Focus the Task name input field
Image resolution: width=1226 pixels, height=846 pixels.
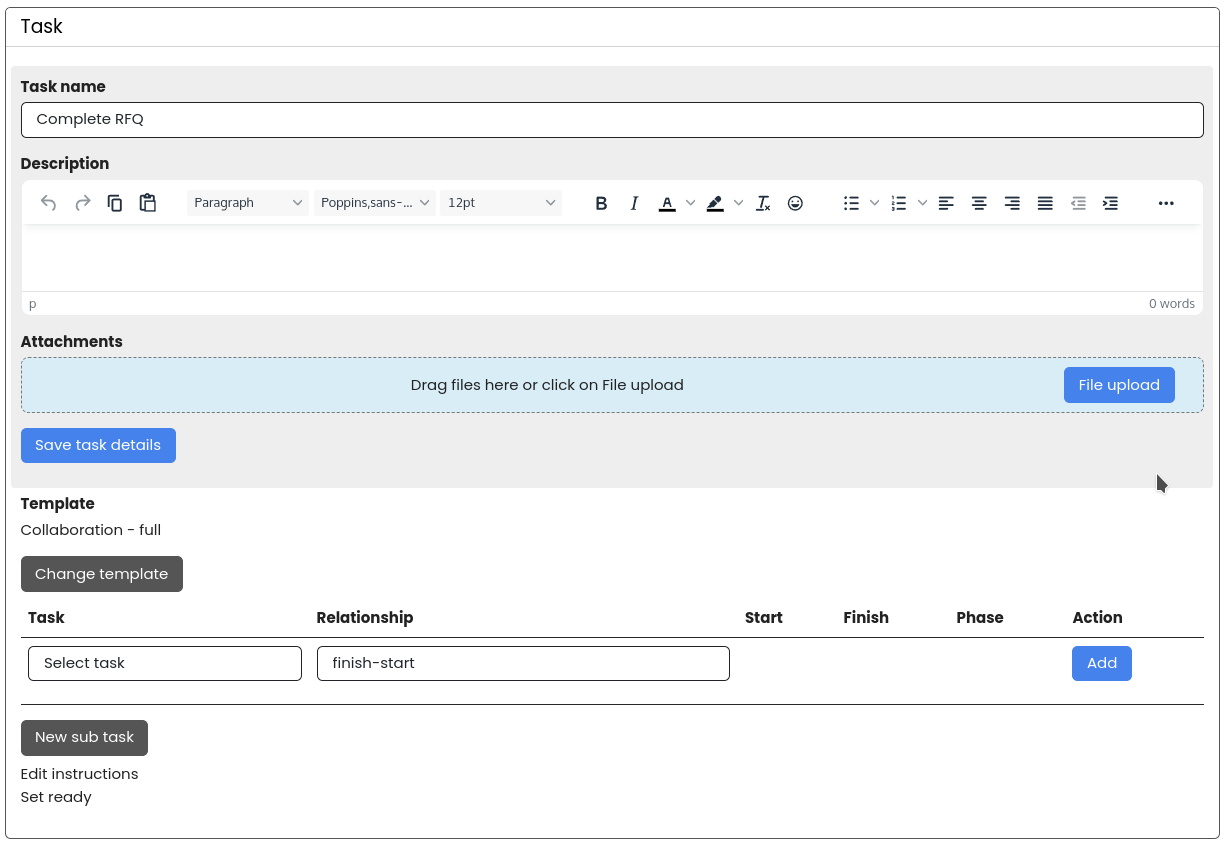(x=612, y=120)
